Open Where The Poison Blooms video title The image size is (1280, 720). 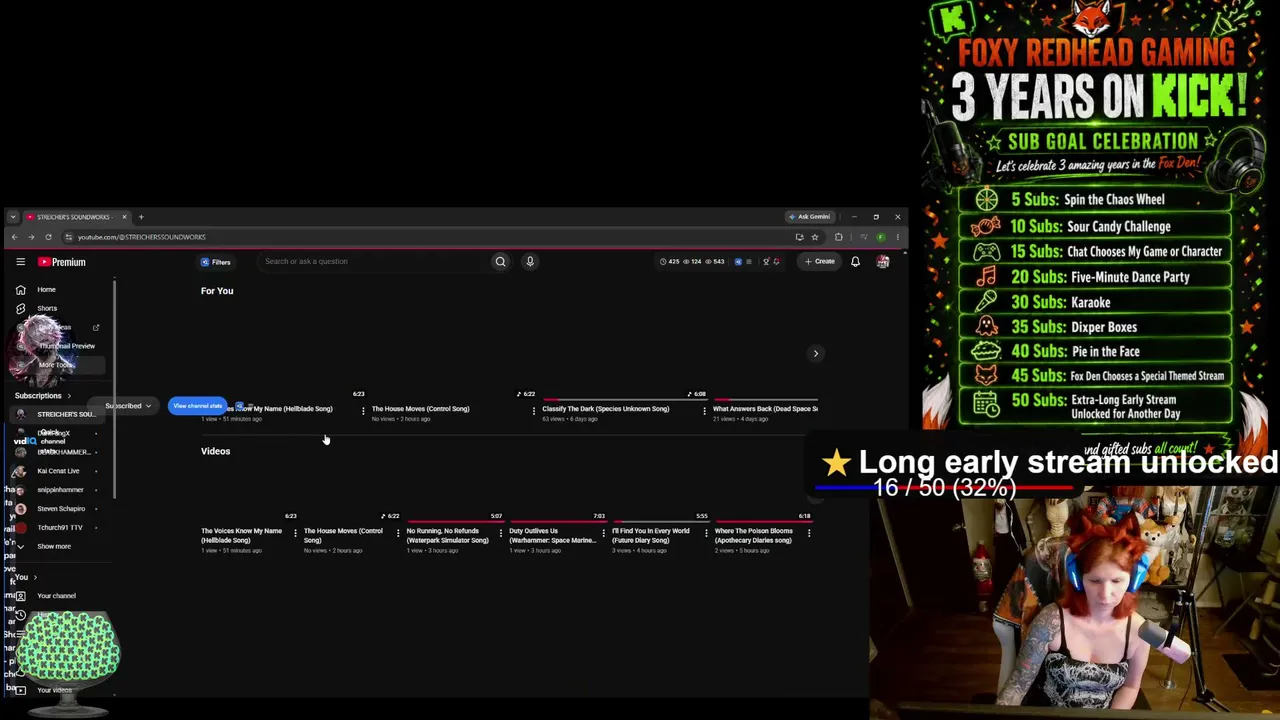coord(754,536)
